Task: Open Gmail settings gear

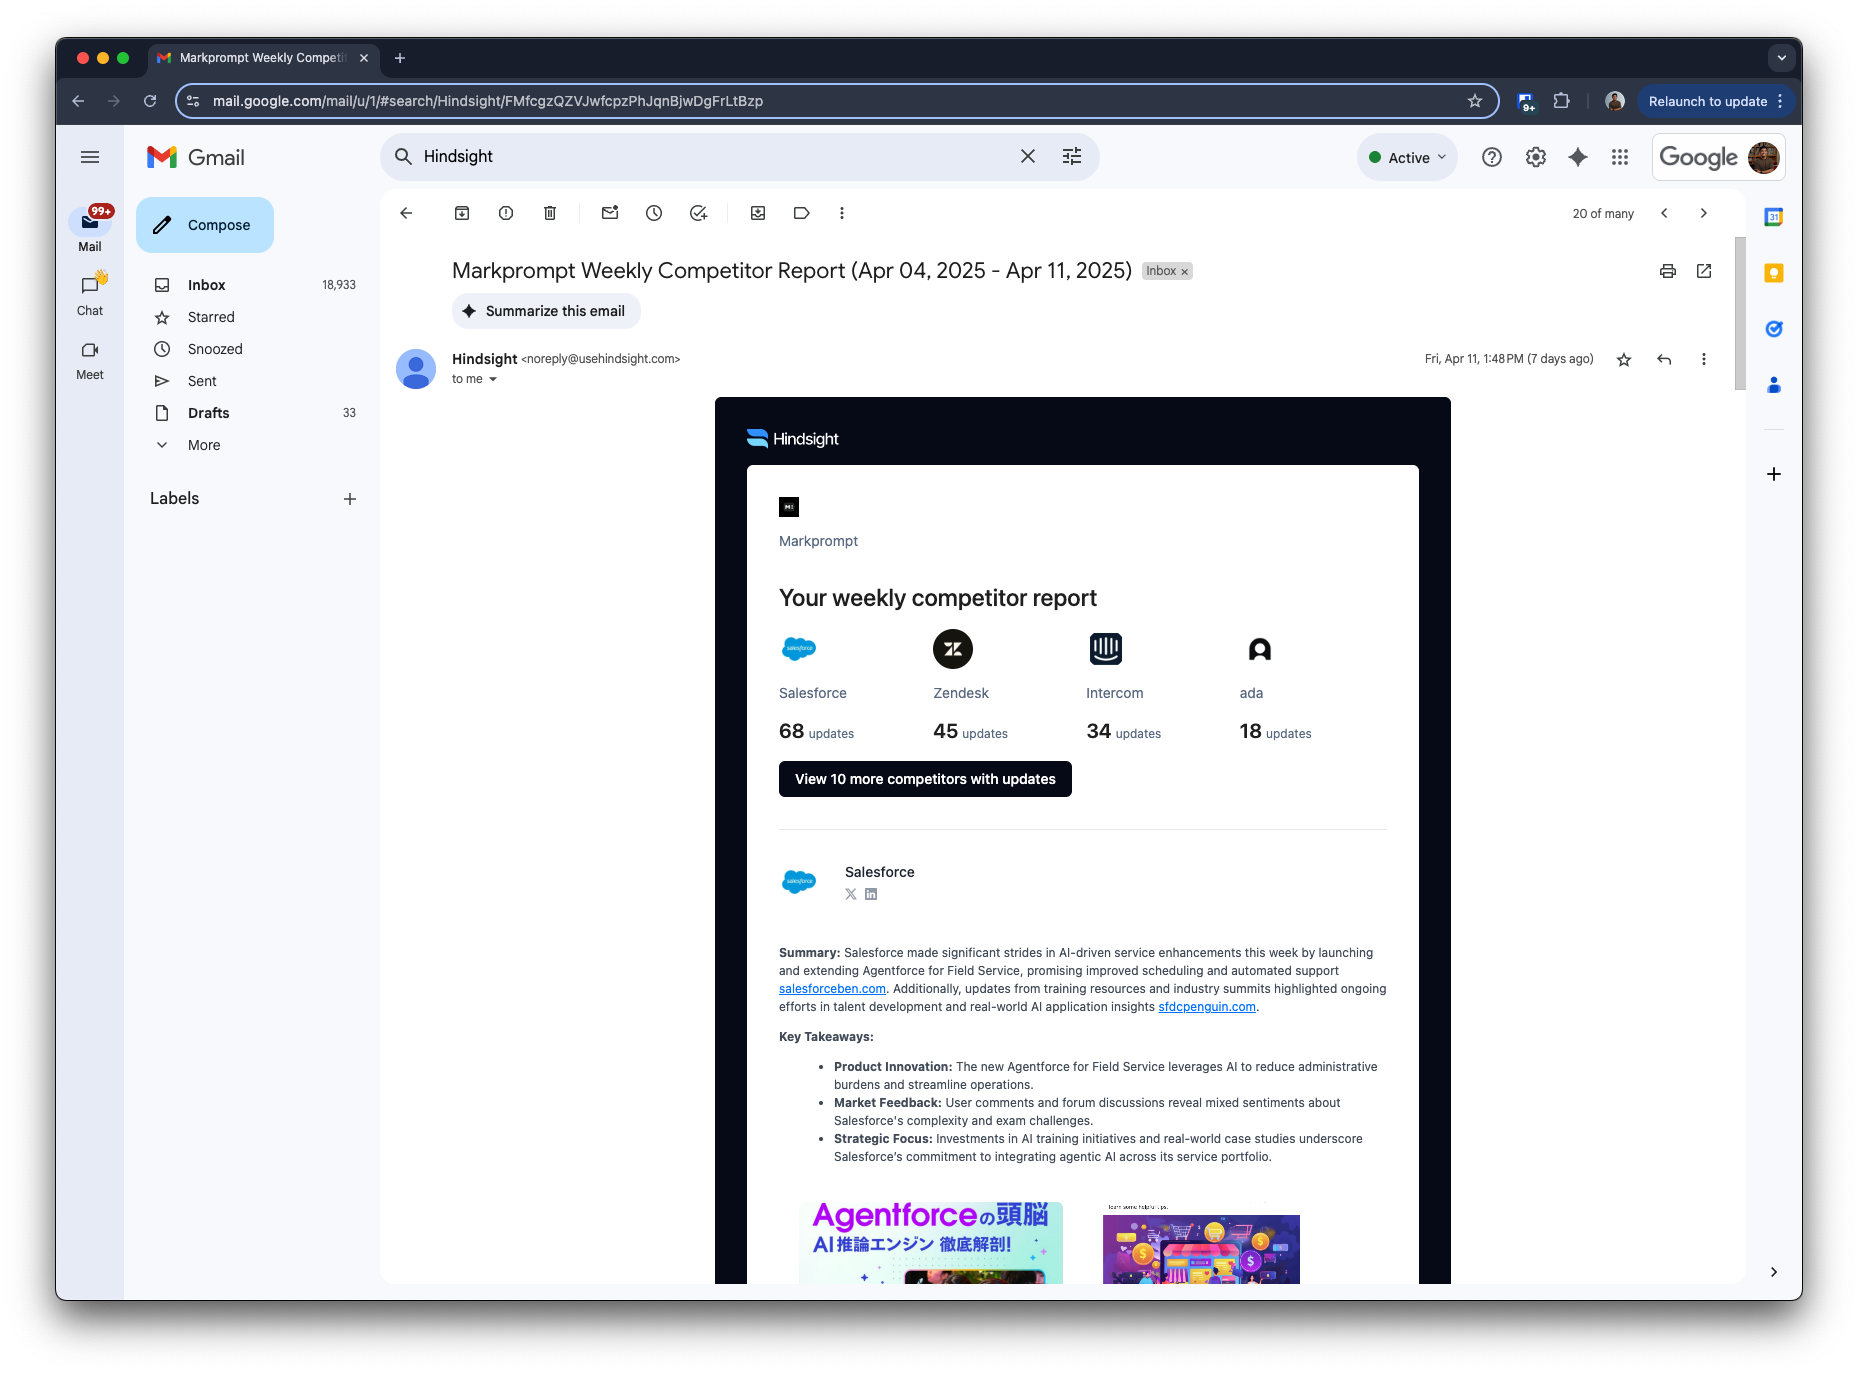Action: click(1536, 157)
